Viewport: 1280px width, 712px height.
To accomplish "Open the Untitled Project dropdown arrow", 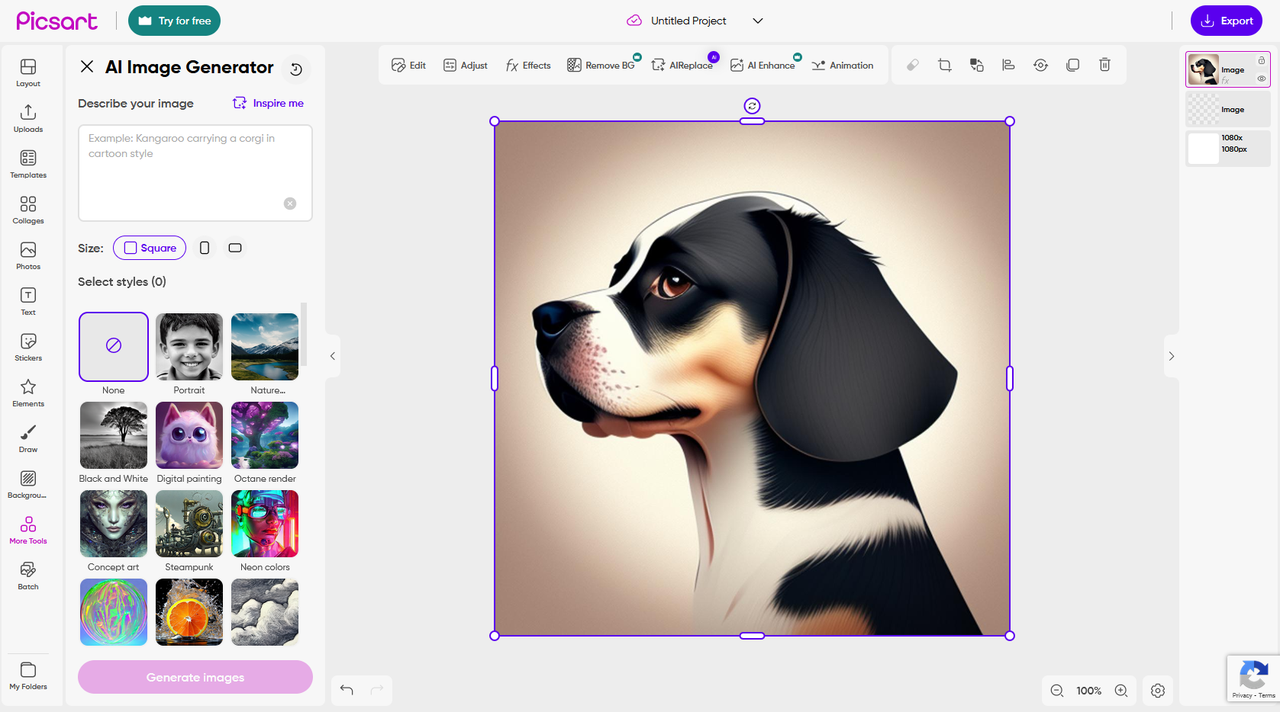I will click(x=757, y=21).
